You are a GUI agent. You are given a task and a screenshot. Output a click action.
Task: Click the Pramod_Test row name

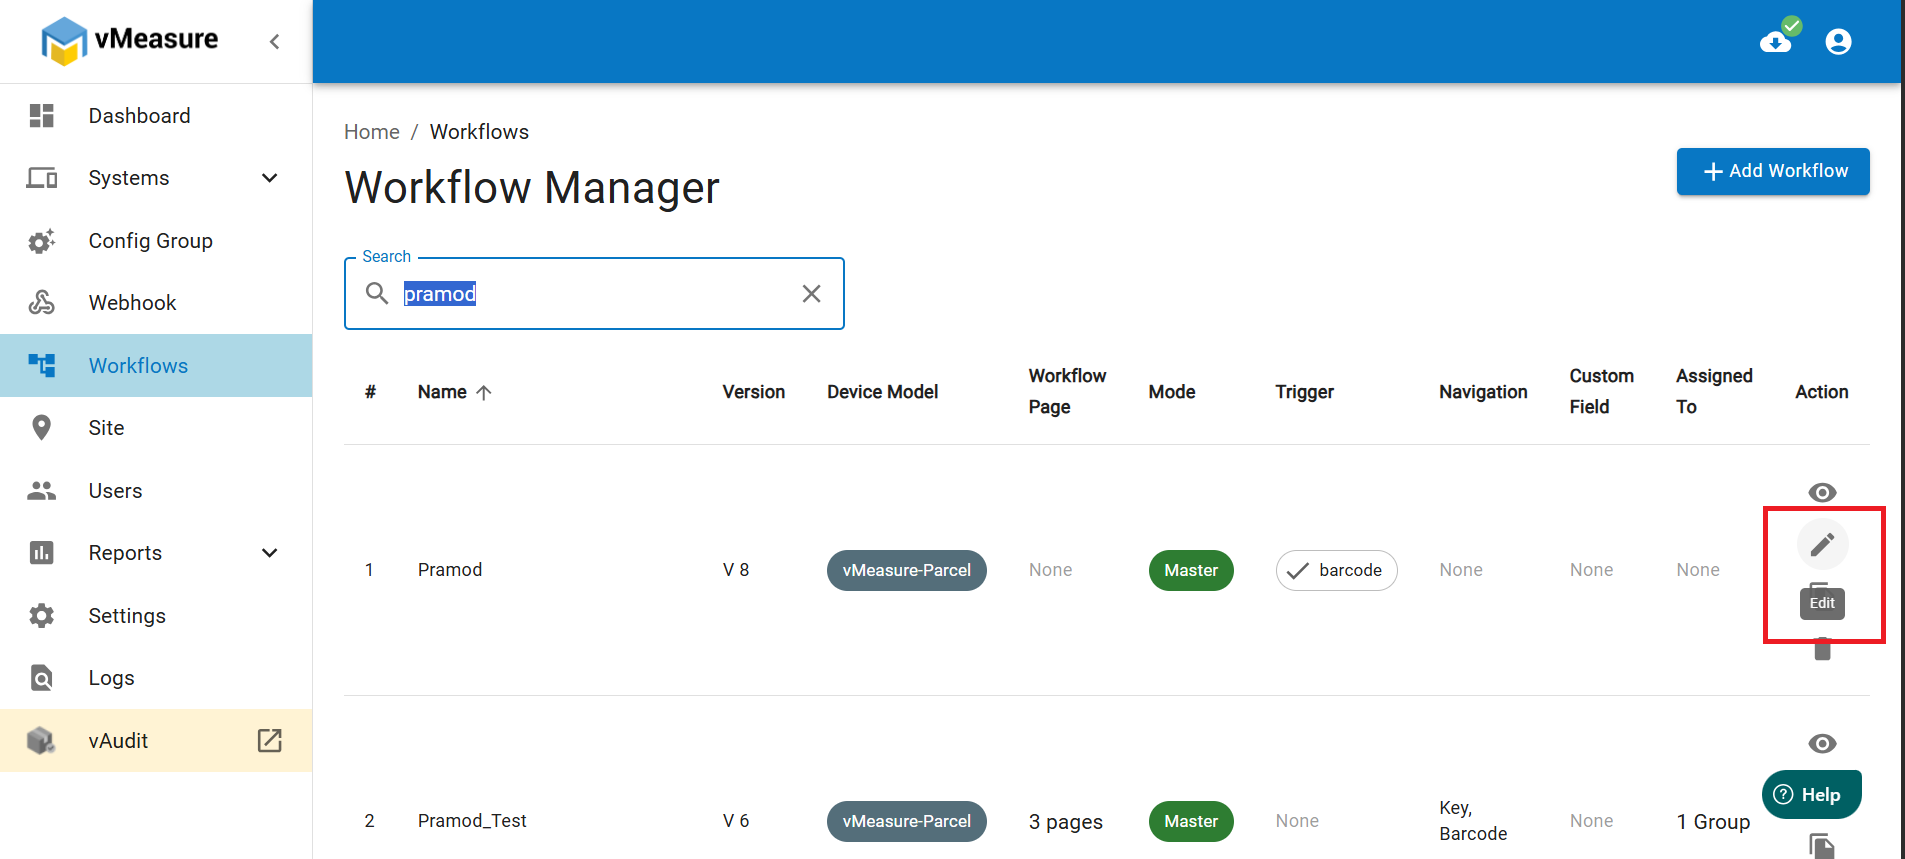(472, 821)
